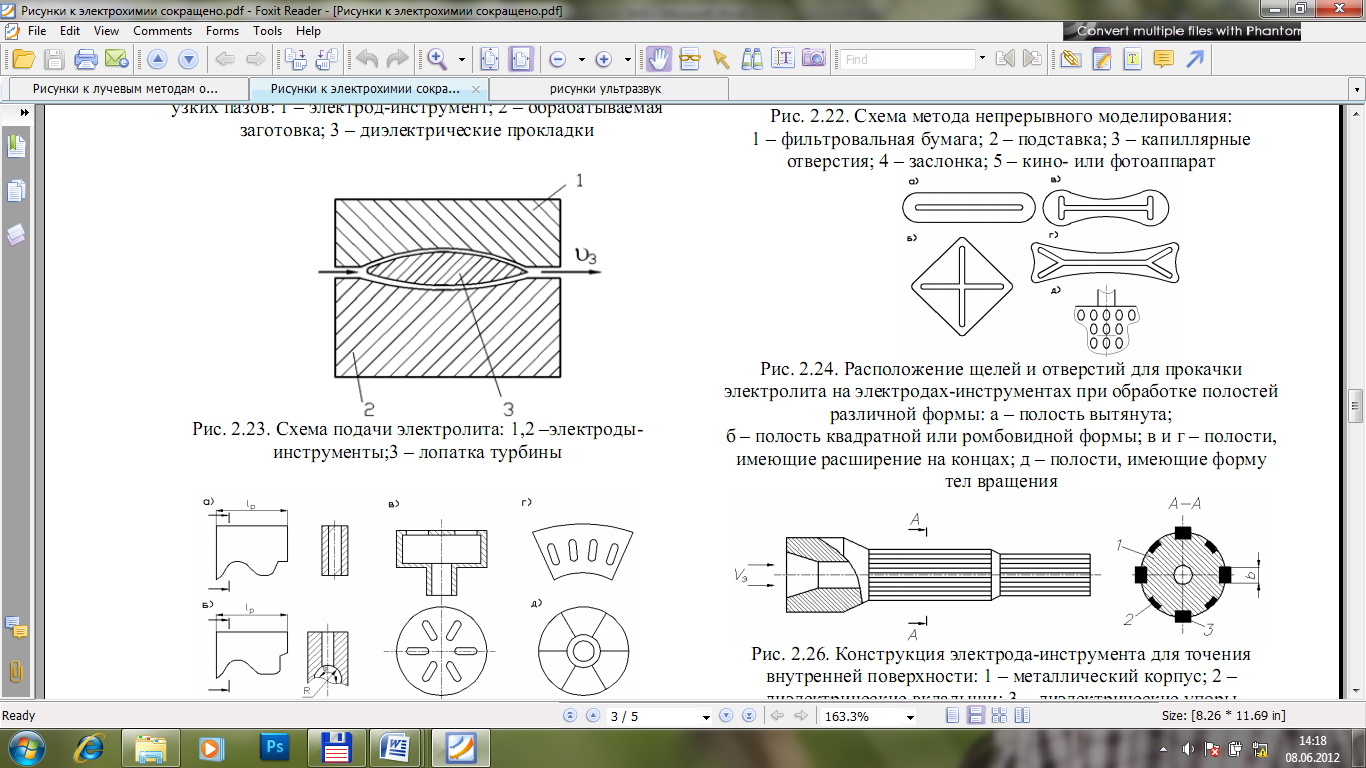1366x768 pixels.
Task: Select the arrow Select Annotation tool
Action: pos(720,59)
